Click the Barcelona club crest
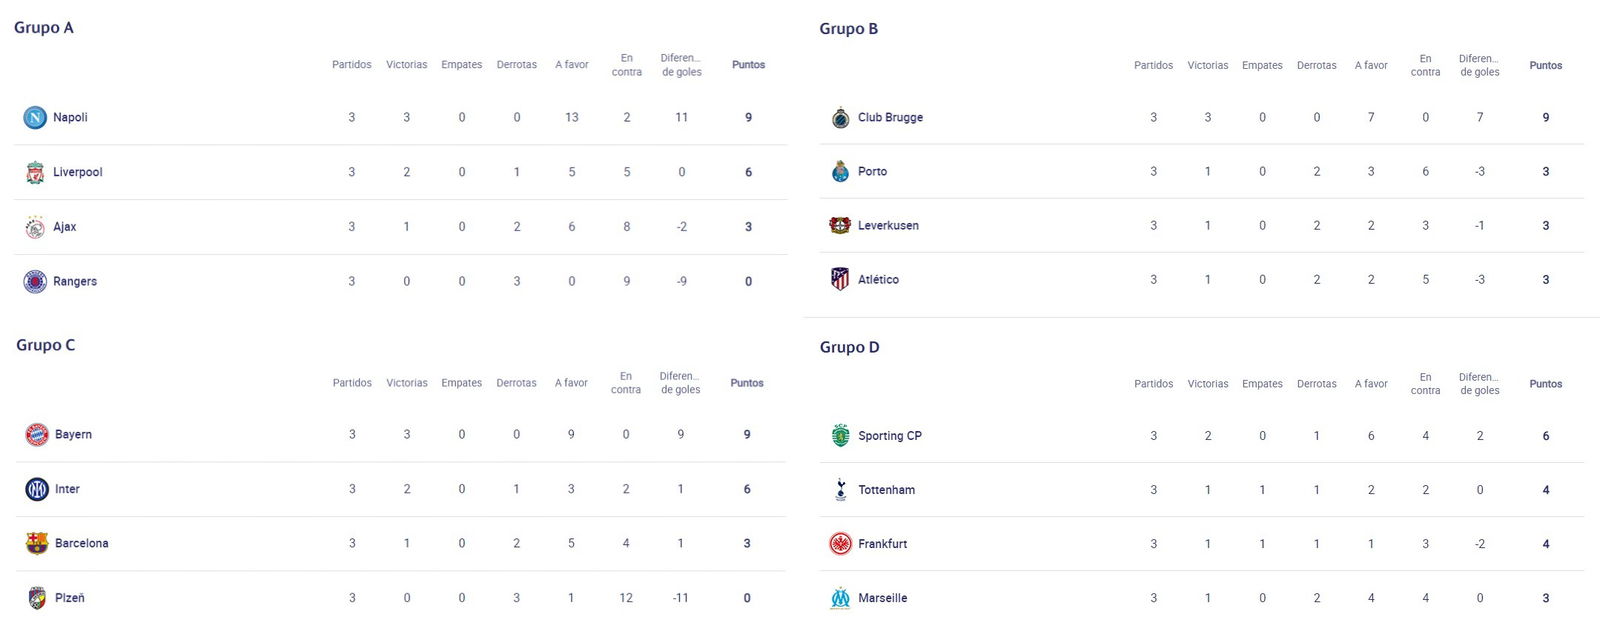This screenshot has height=634, width=1600. tap(37, 544)
